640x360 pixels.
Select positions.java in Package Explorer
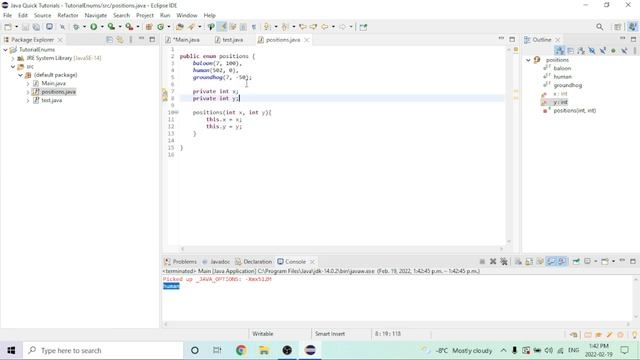tap(58, 92)
